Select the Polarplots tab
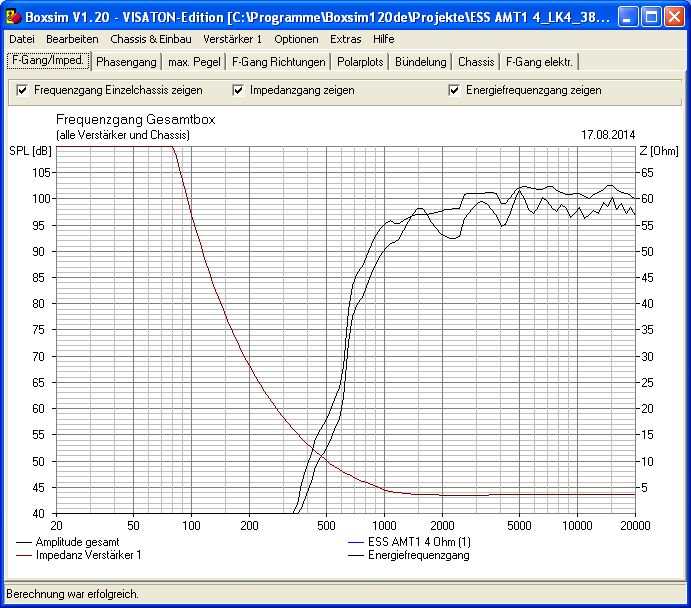The image size is (691, 608). [360, 62]
